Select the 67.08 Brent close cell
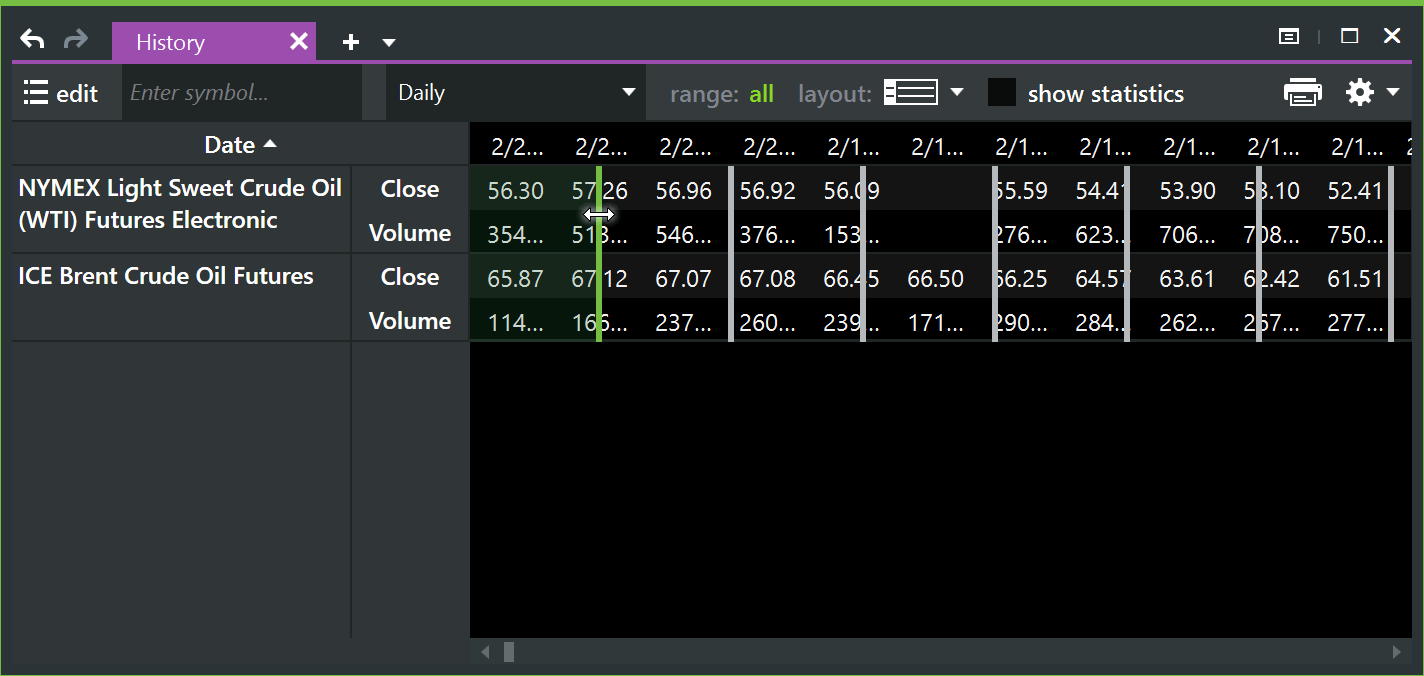The image size is (1424, 676). (x=768, y=278)
